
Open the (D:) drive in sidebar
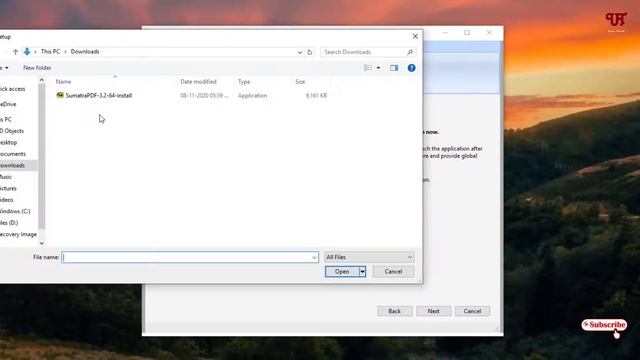[9, 222]
